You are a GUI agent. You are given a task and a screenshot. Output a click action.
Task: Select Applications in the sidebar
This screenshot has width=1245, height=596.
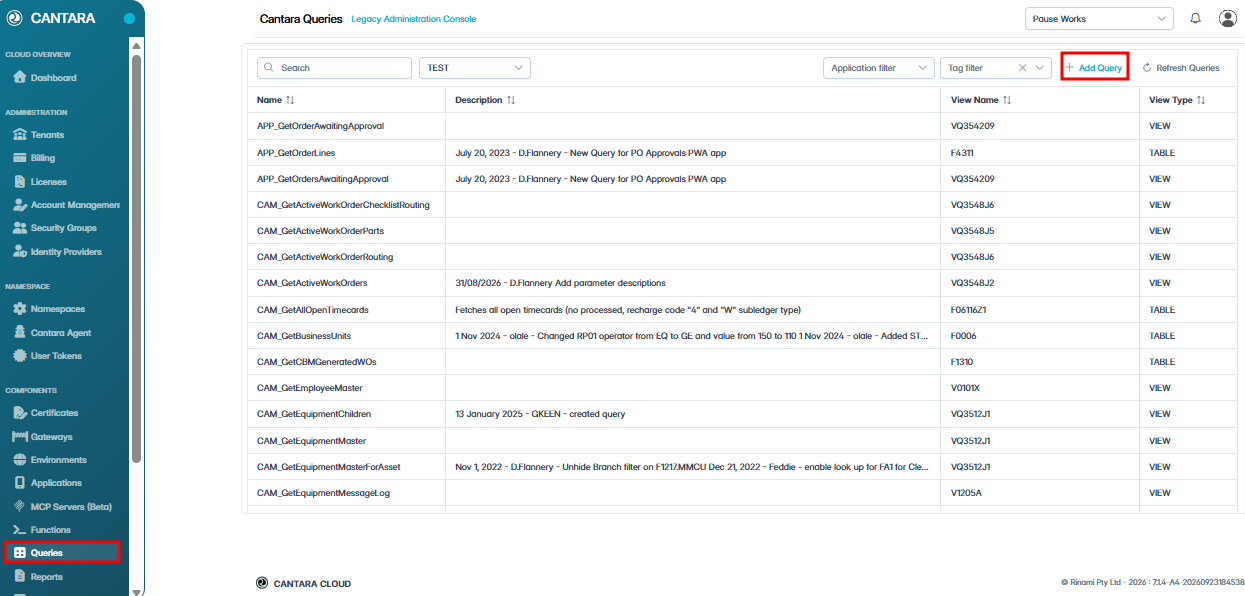[x=47, y=483]
